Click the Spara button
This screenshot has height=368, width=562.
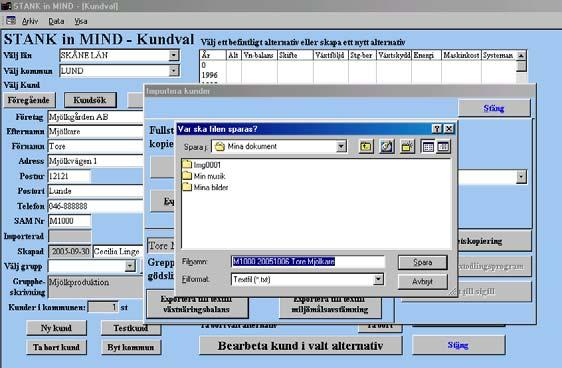click(423, 262)
